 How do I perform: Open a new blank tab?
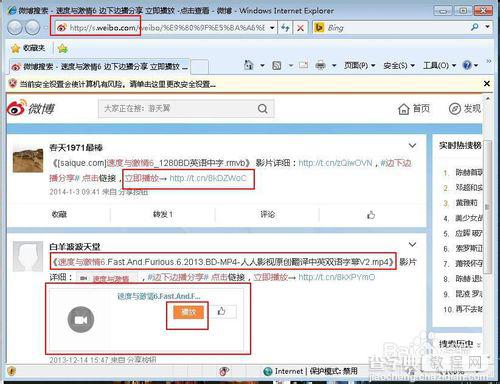point(199,67)
